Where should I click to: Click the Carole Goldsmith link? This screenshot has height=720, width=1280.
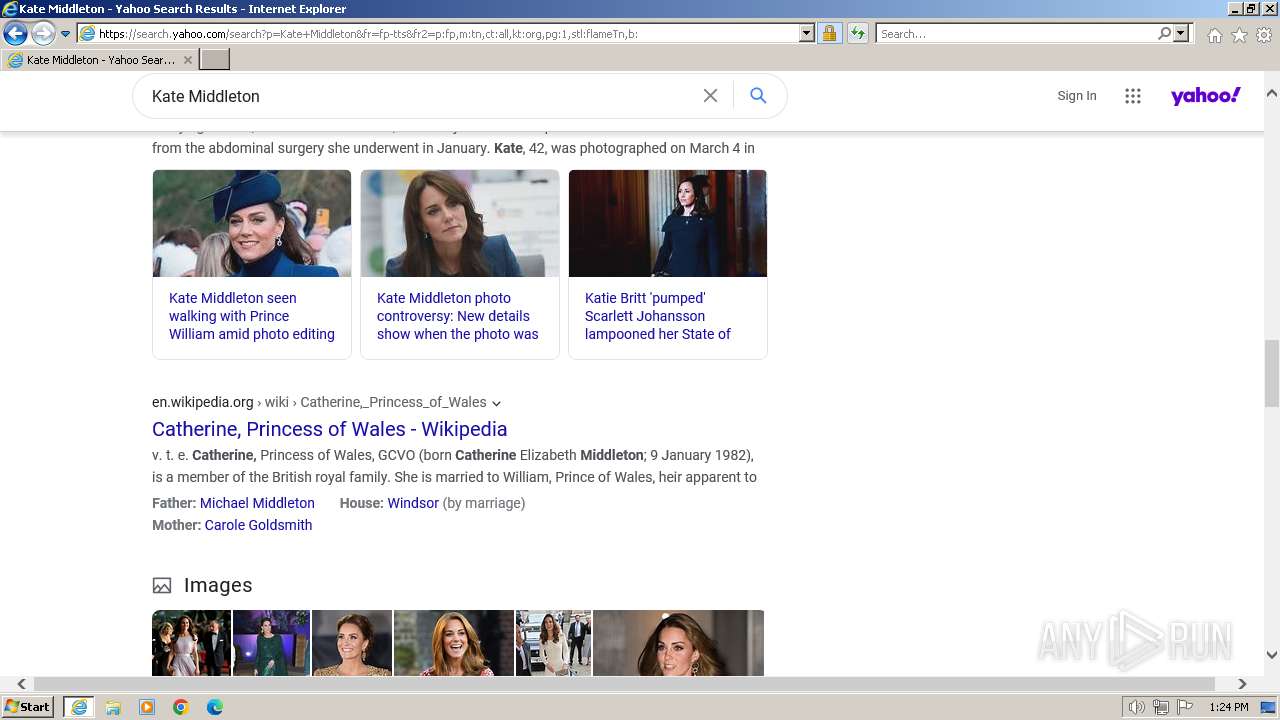coord(258,525)
